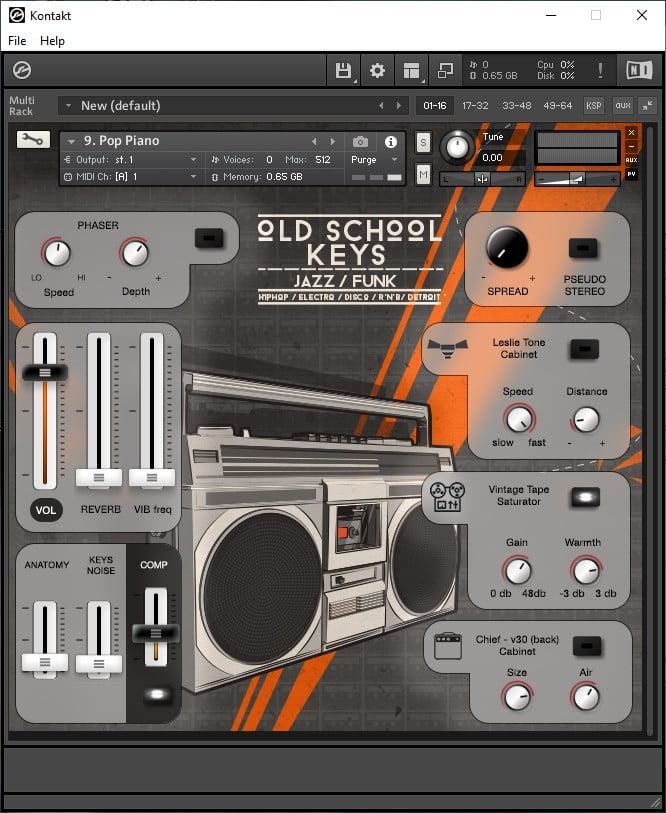666x813 pixels.
Task: Click the COMP fader handle
Action: point(156,633)
